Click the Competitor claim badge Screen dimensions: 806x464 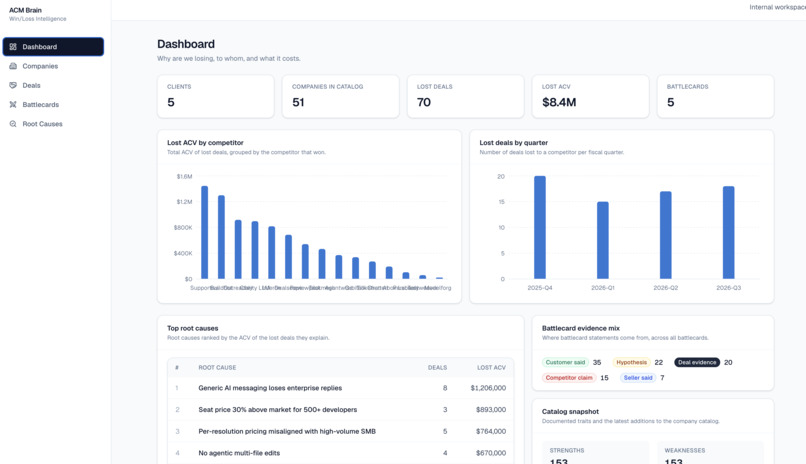[569, 378]
